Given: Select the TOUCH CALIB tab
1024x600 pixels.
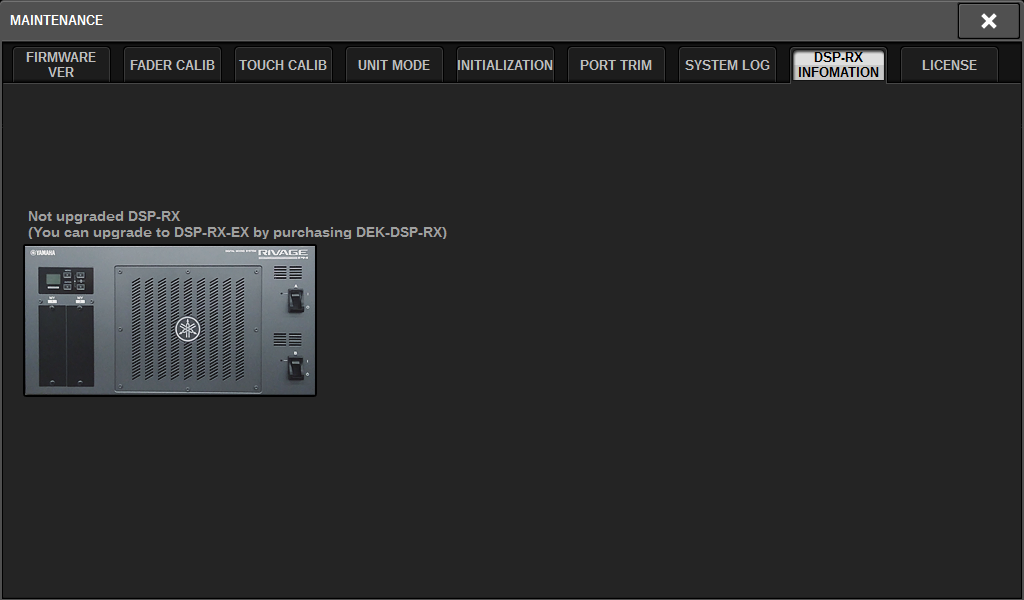Looking at the screenshot, I should (282, 64).
